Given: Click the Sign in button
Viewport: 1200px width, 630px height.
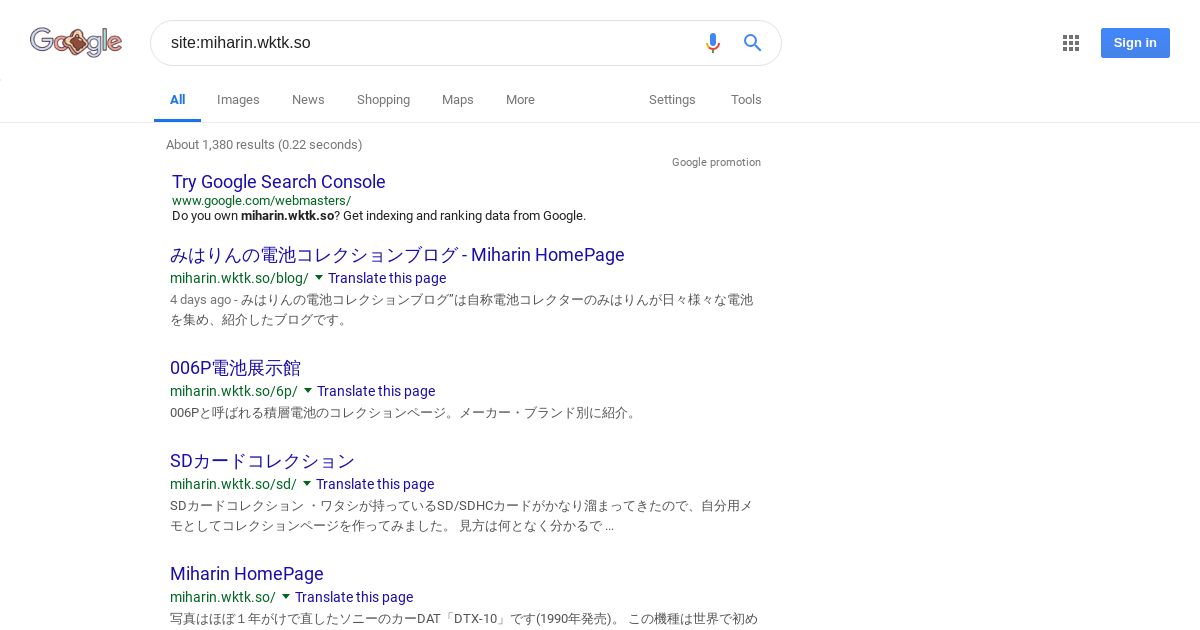Looking at the screenshot, I should [x=1135, y=43].
